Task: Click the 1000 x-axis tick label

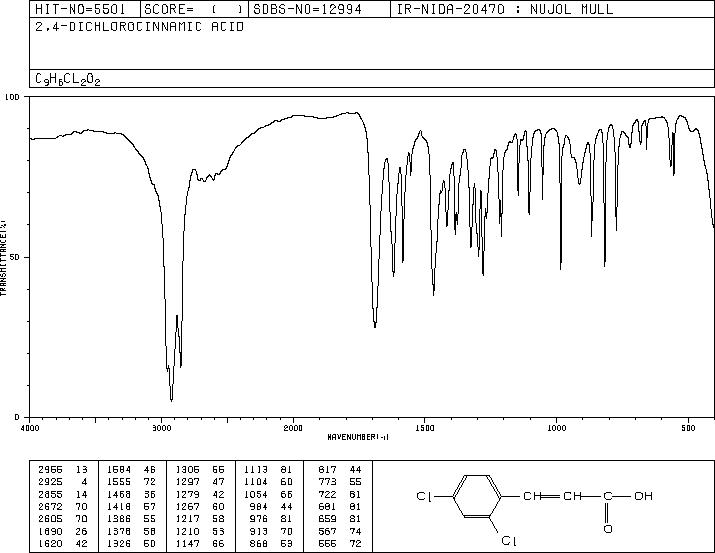Action: click(x=556, y=428)
